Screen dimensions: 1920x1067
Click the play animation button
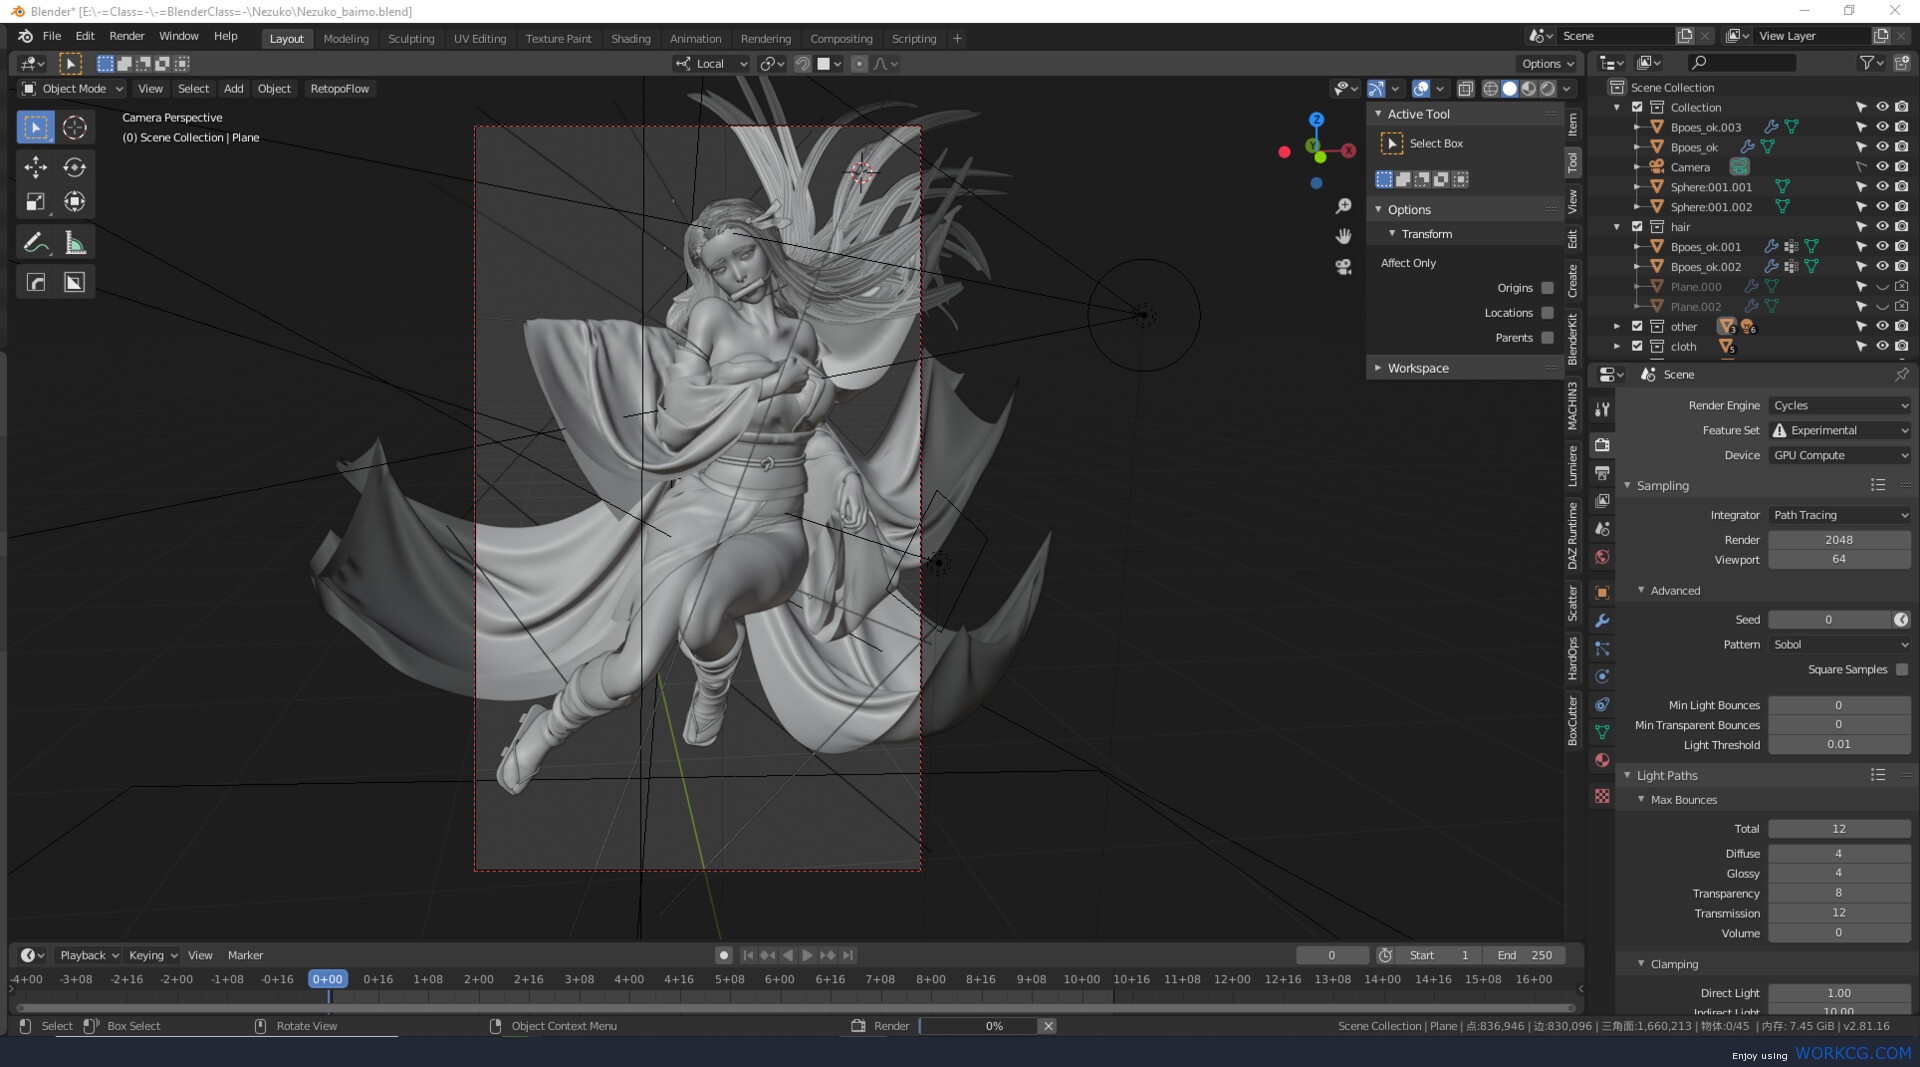tap(807, 956)
